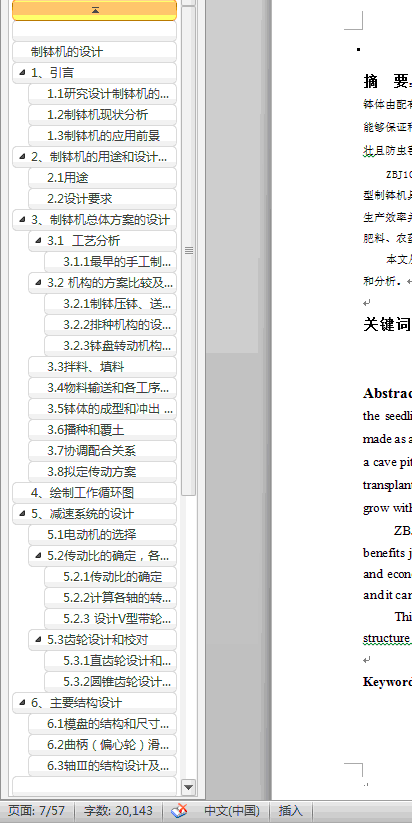Jump to 5.1电动机的选择
Viewport: 412px width, 823px height.
click(x=102, y=534)
